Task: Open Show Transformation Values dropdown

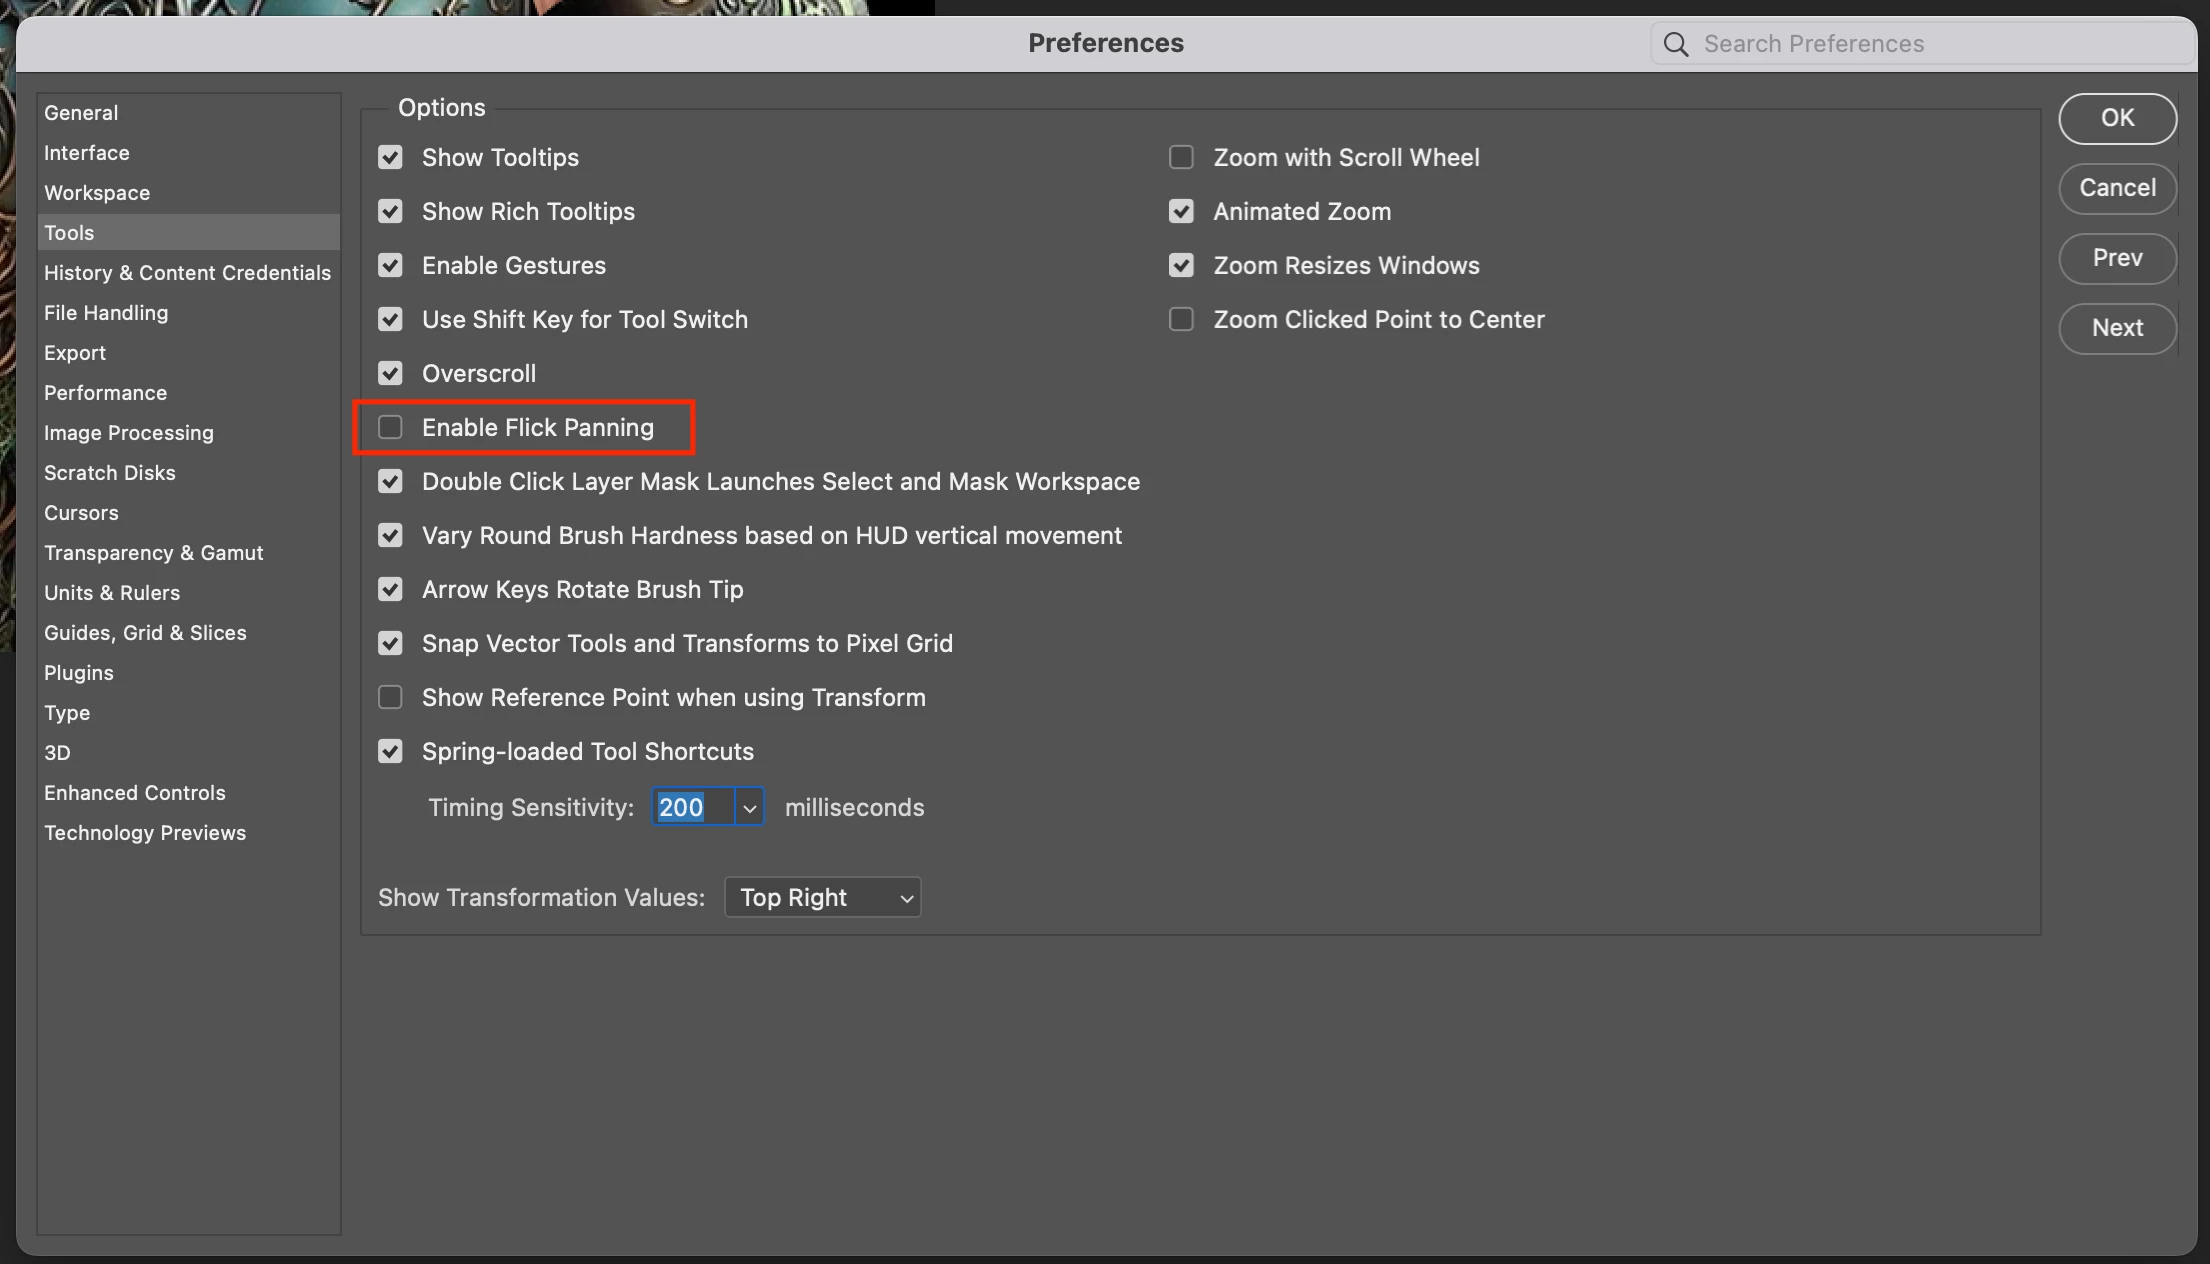Action: (x=822, y=897)
